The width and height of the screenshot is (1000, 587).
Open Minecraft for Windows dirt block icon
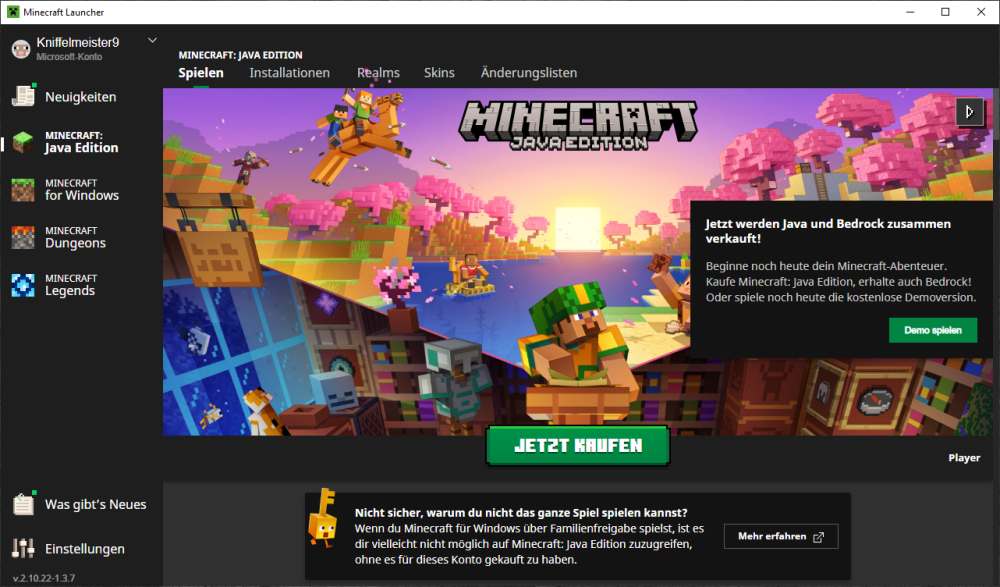pos(23,190)
